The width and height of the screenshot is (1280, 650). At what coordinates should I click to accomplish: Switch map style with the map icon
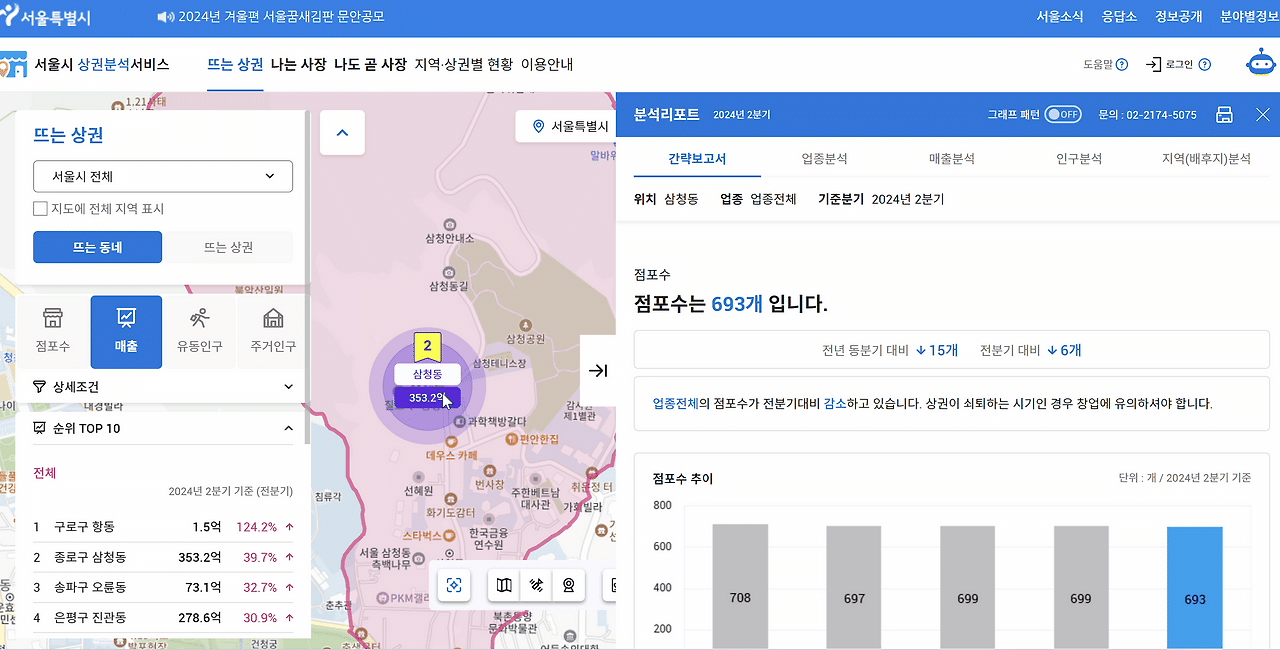(503, 585)
